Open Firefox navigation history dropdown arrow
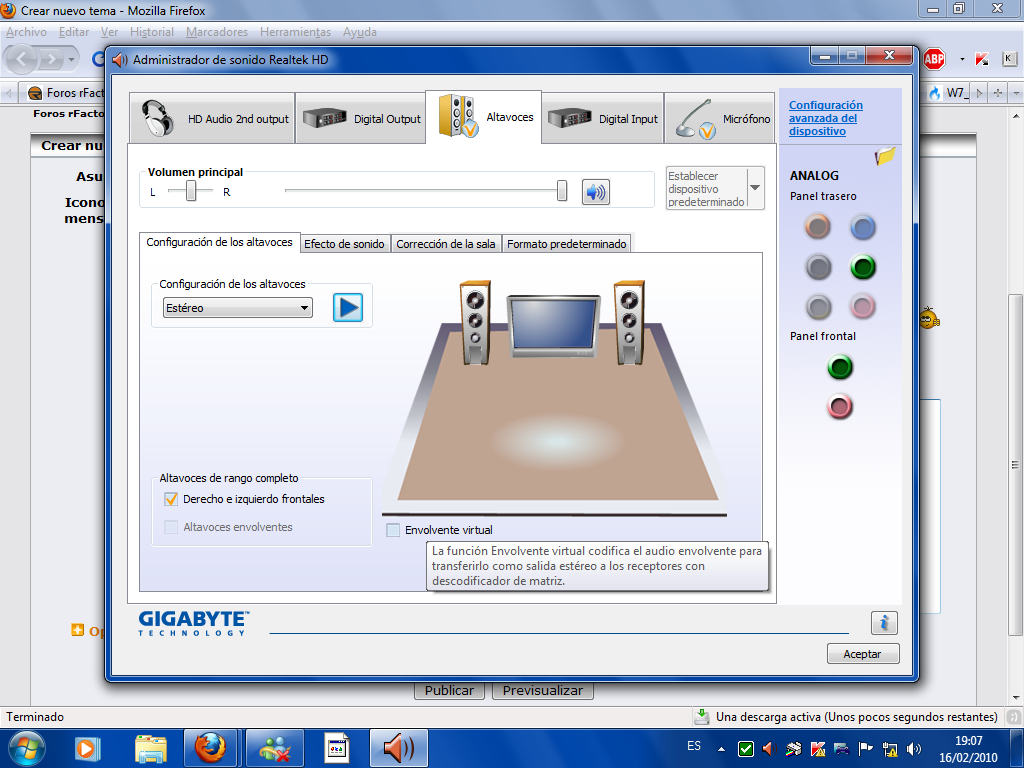This screenshot has height=768, width=1024. pos(72,59)
